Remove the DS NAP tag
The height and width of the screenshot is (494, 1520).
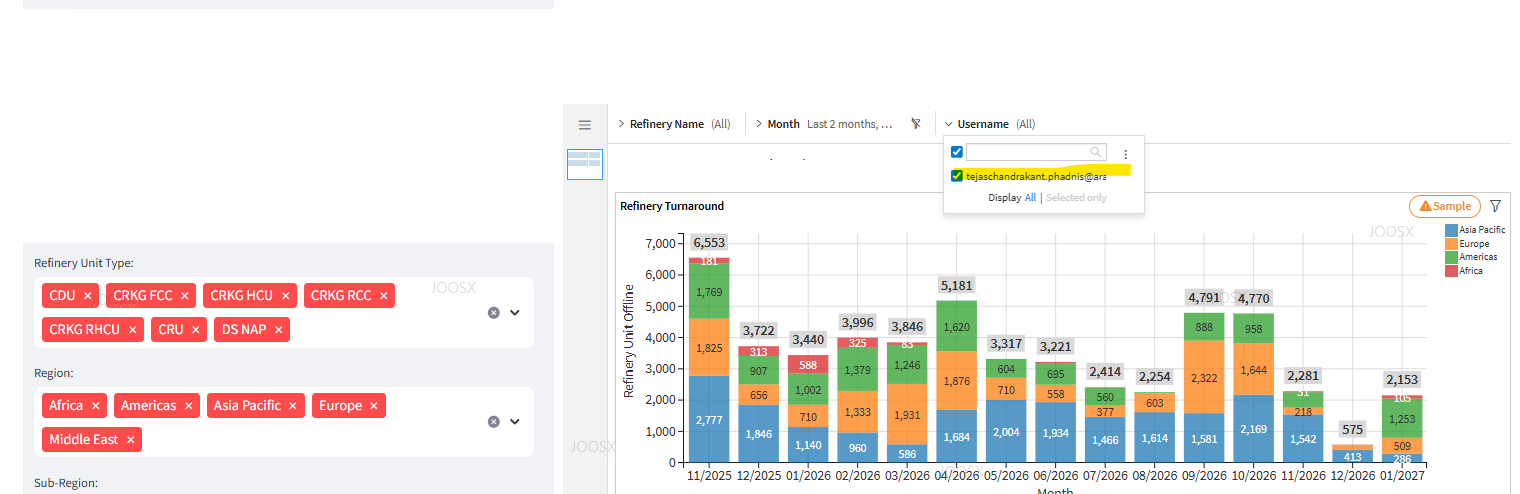click(279, 329)
